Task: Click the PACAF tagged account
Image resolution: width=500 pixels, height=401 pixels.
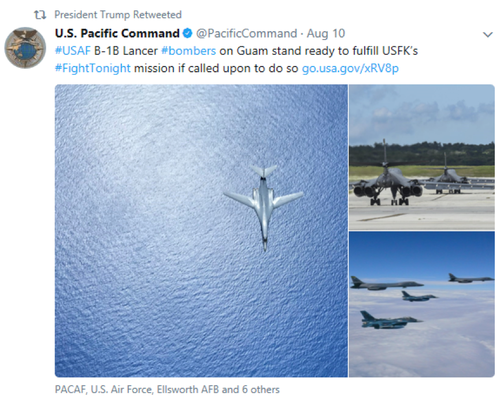Action: pos(70,389)
